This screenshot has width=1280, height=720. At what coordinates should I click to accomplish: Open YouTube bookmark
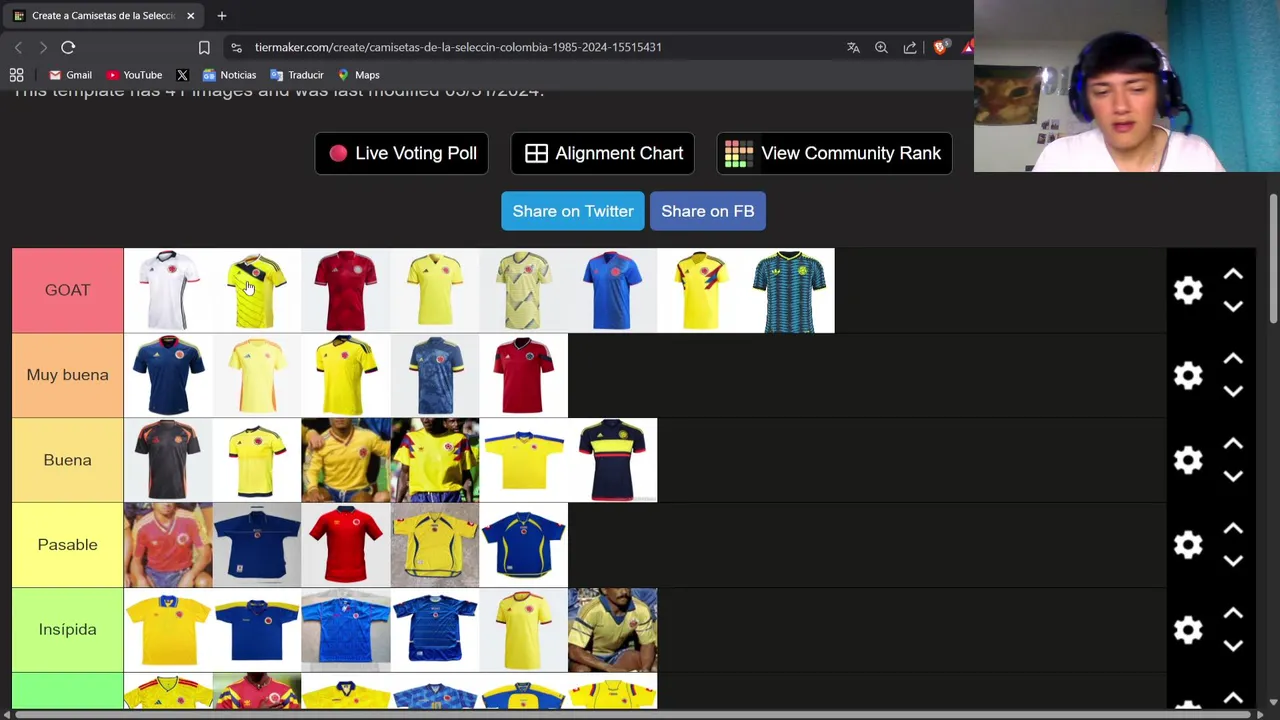(134, 75)
